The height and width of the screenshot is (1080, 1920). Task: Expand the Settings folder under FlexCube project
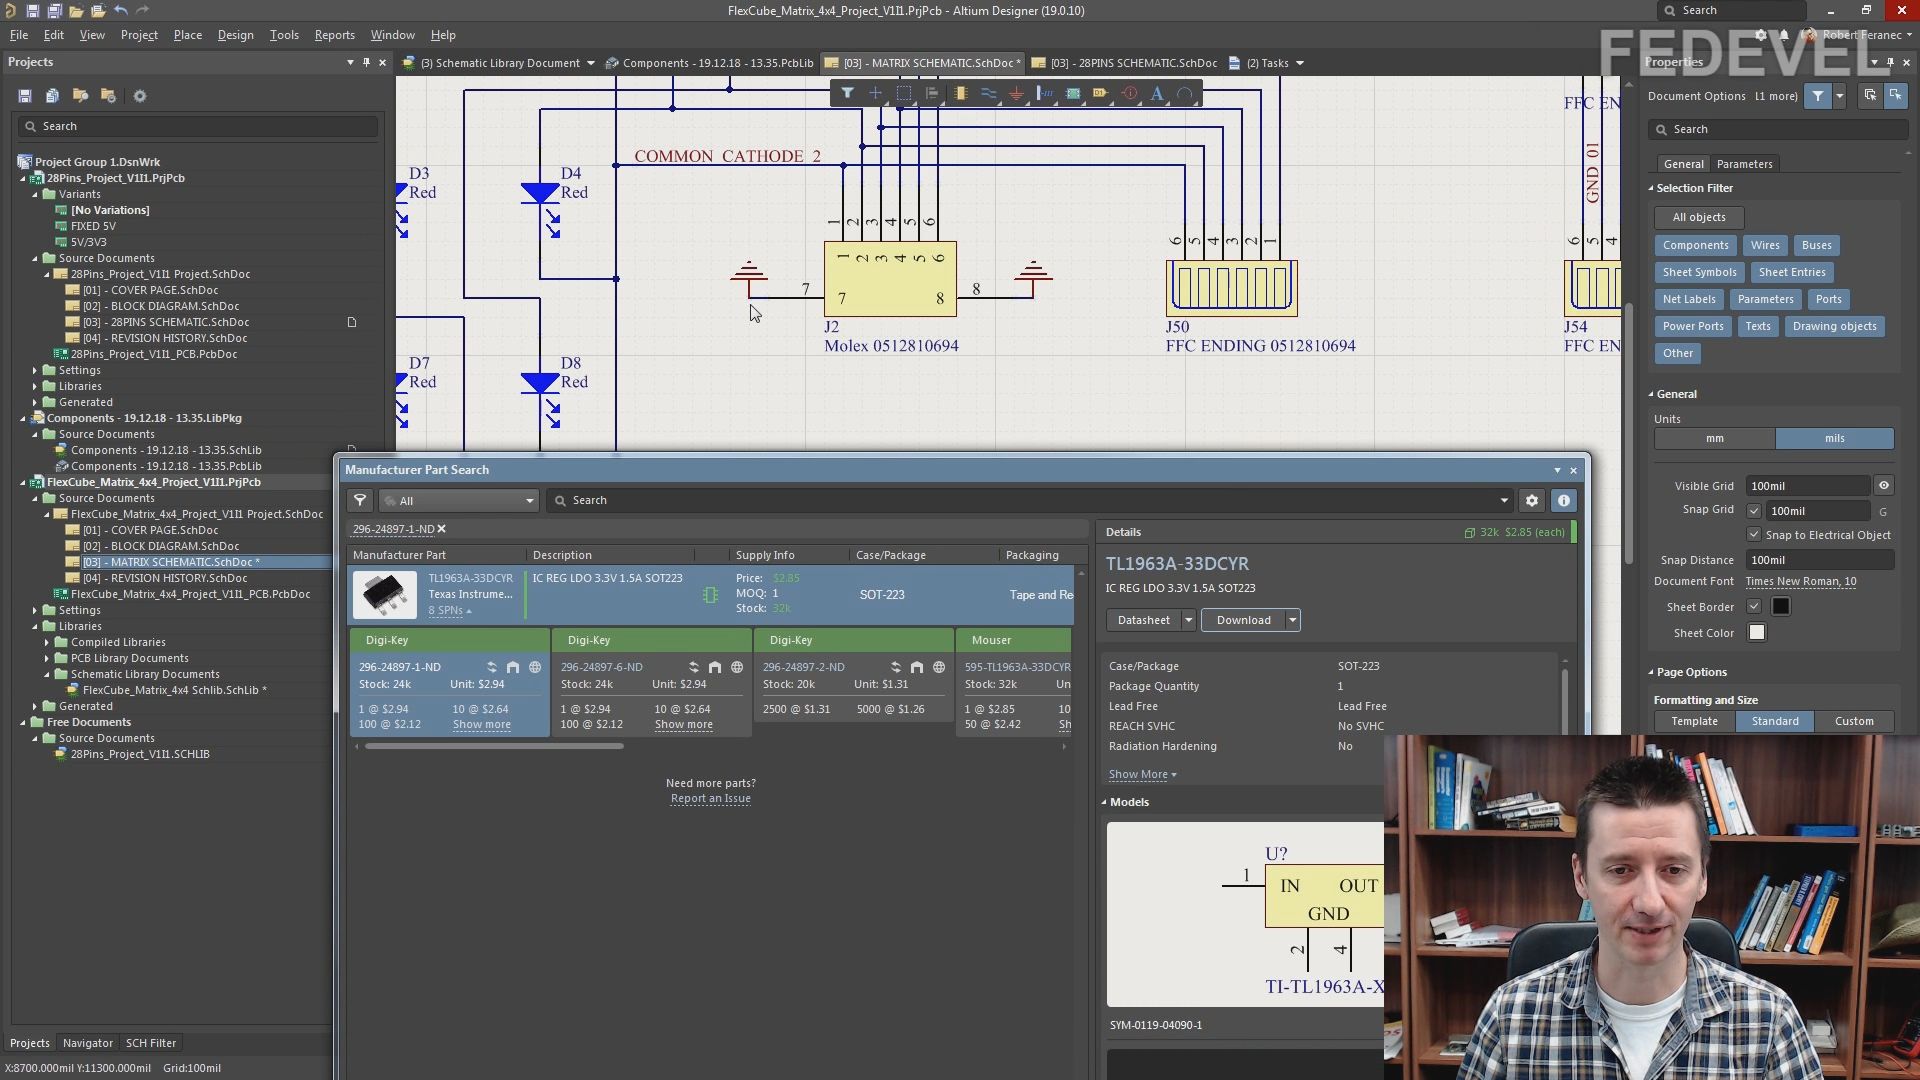[x=35, y=610]
